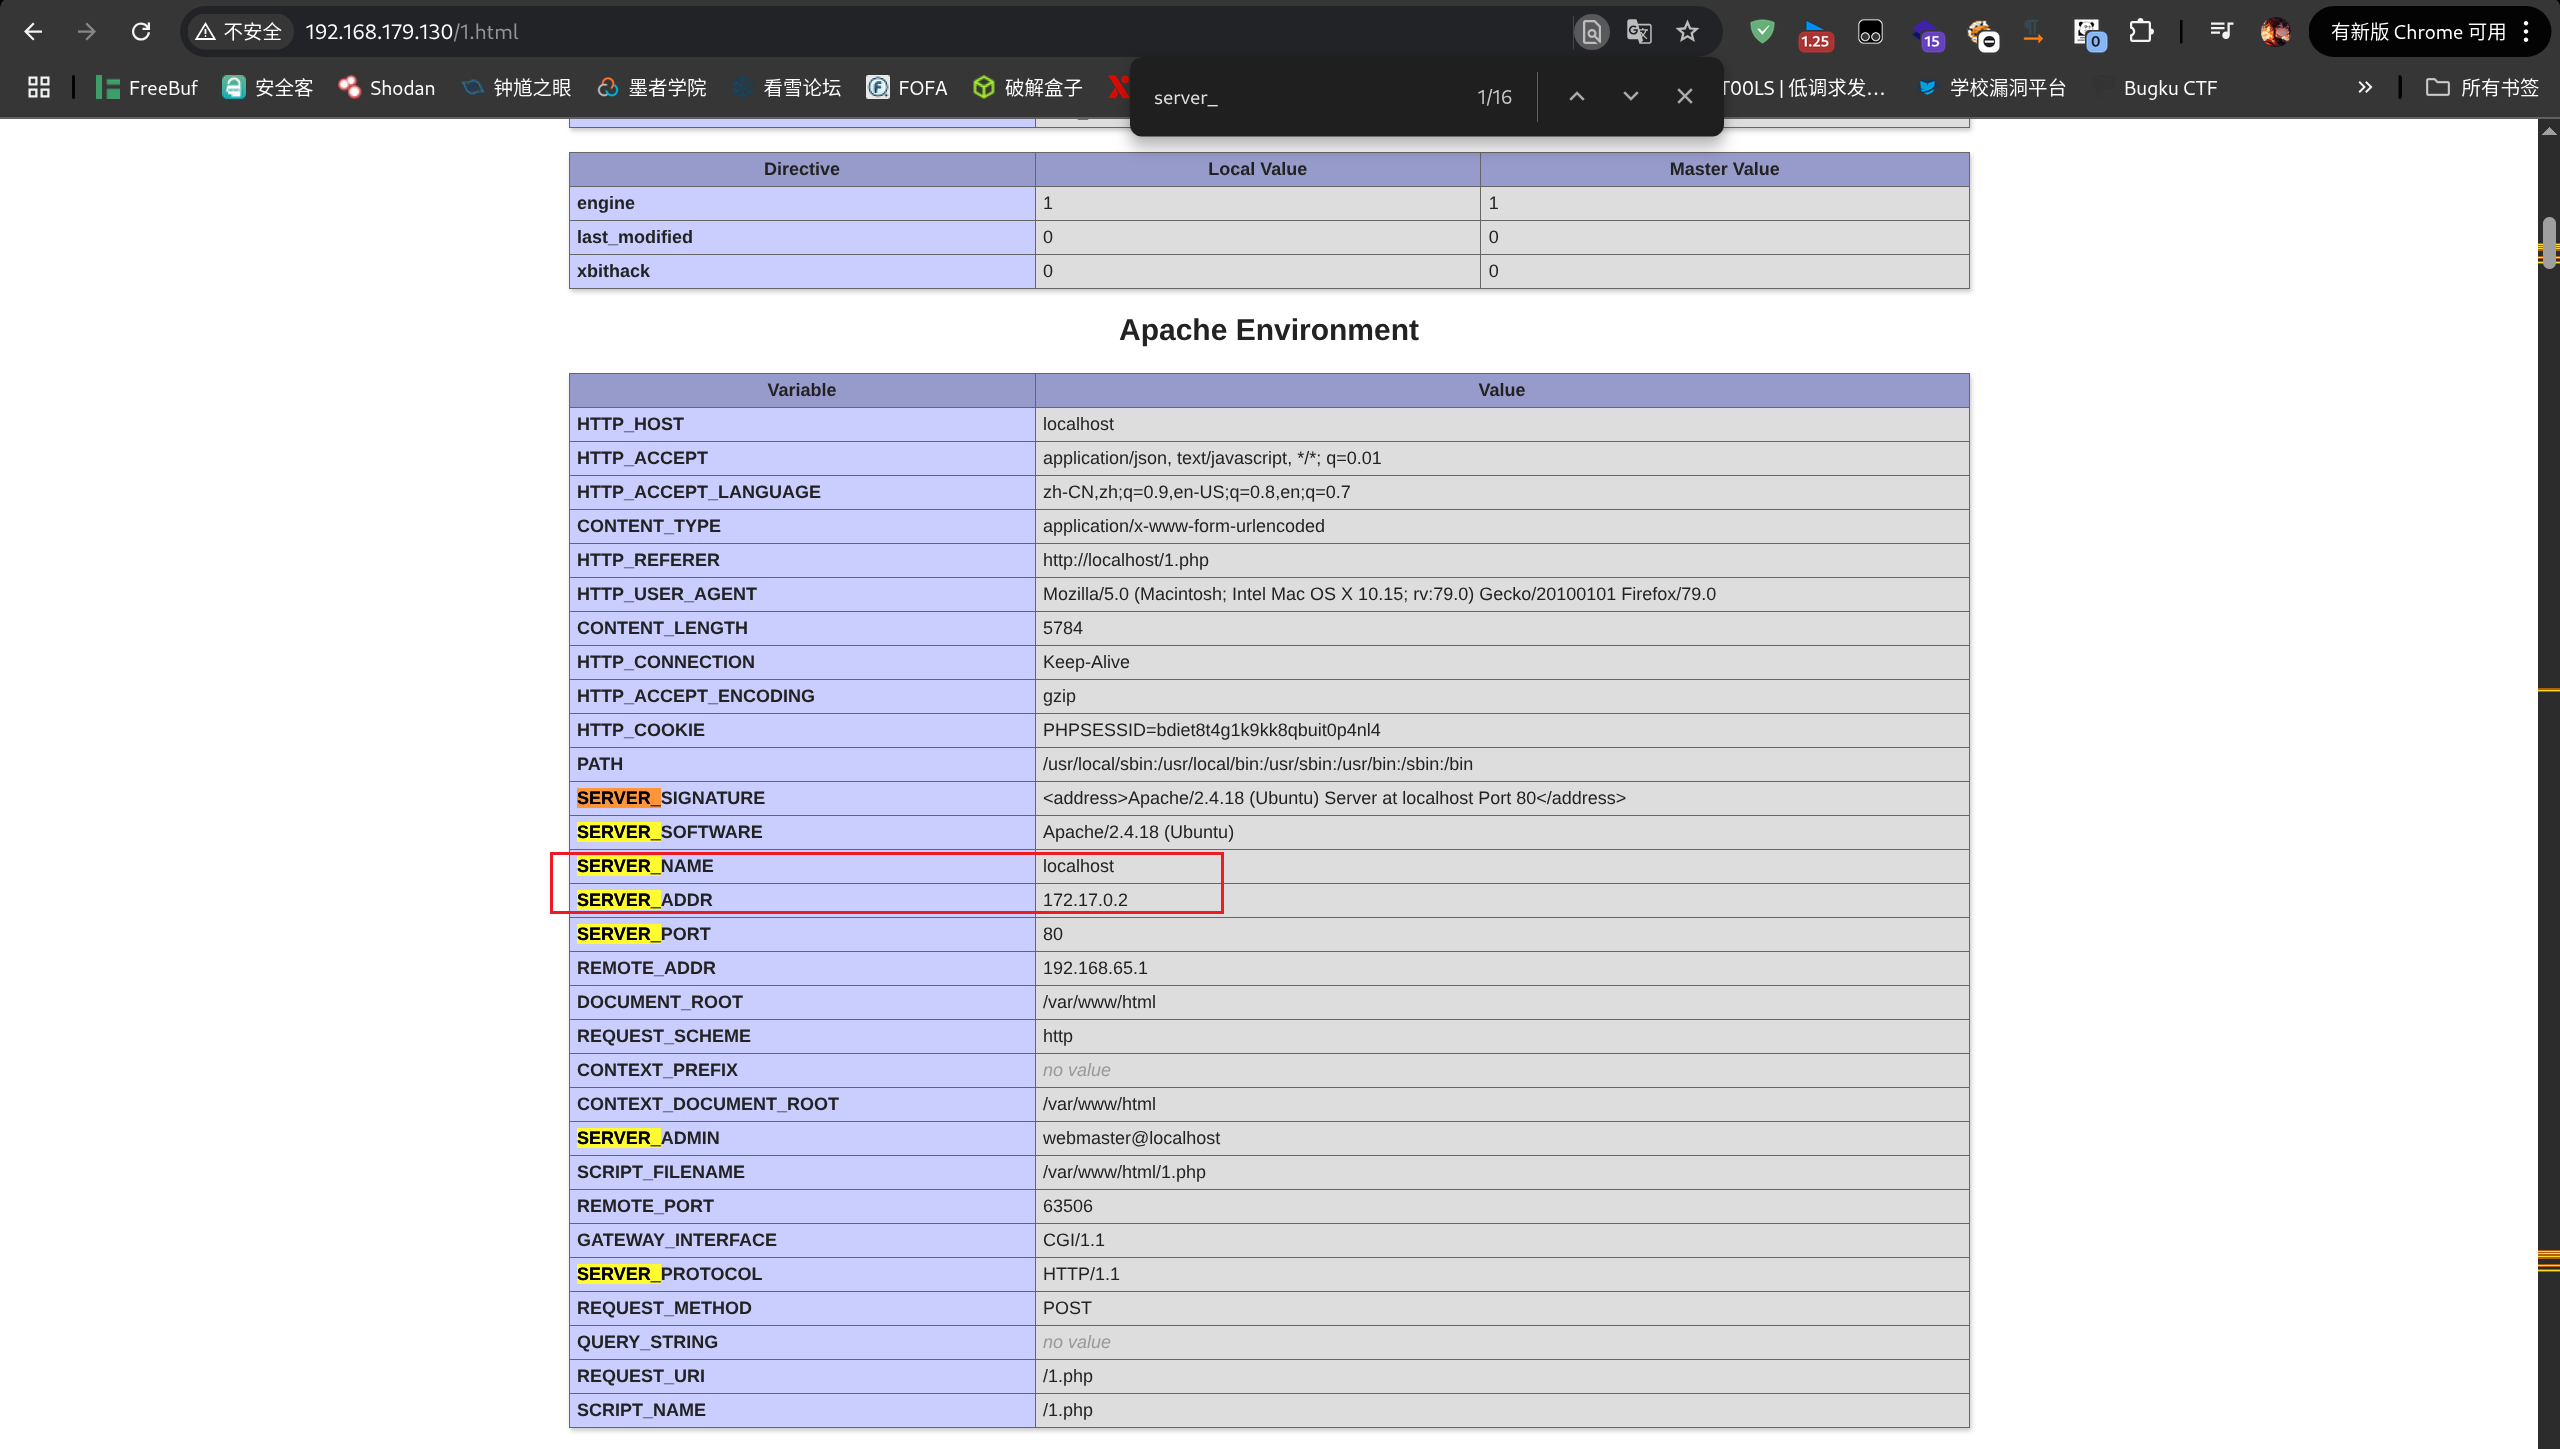Open the Chrome three-dot menu
Screen dimensions: 2560x1449
coord(2527,32)
